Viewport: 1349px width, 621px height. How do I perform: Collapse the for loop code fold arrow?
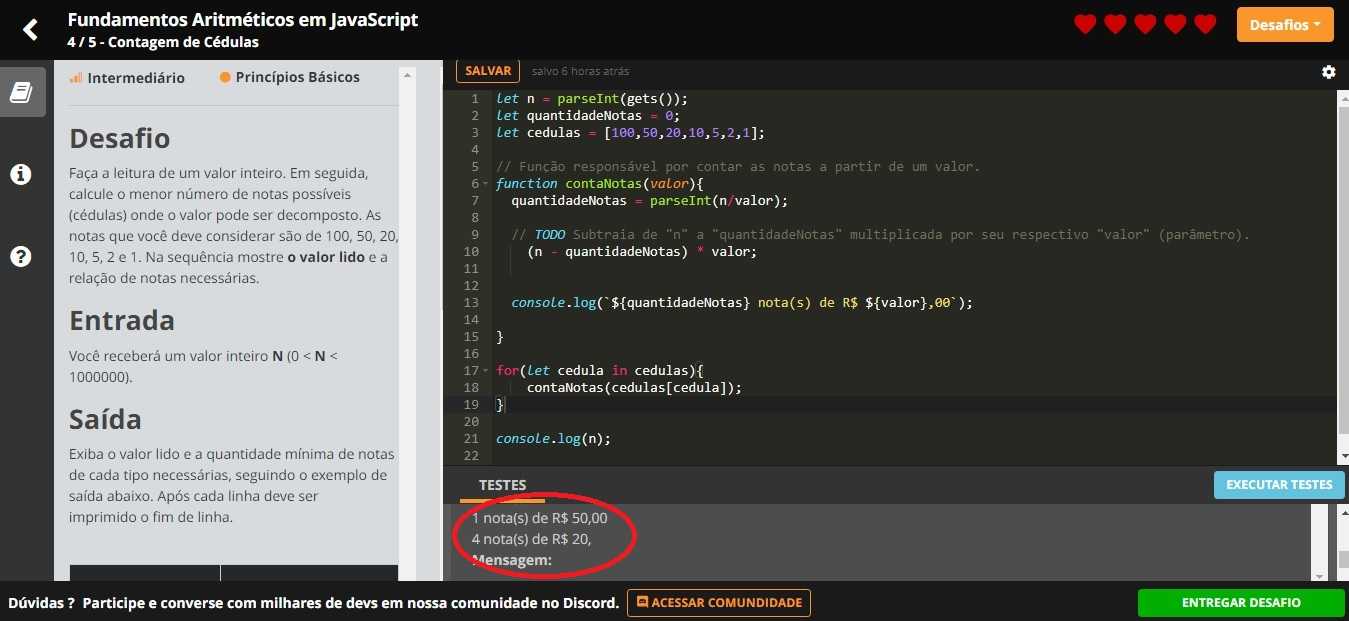[486, 370]
